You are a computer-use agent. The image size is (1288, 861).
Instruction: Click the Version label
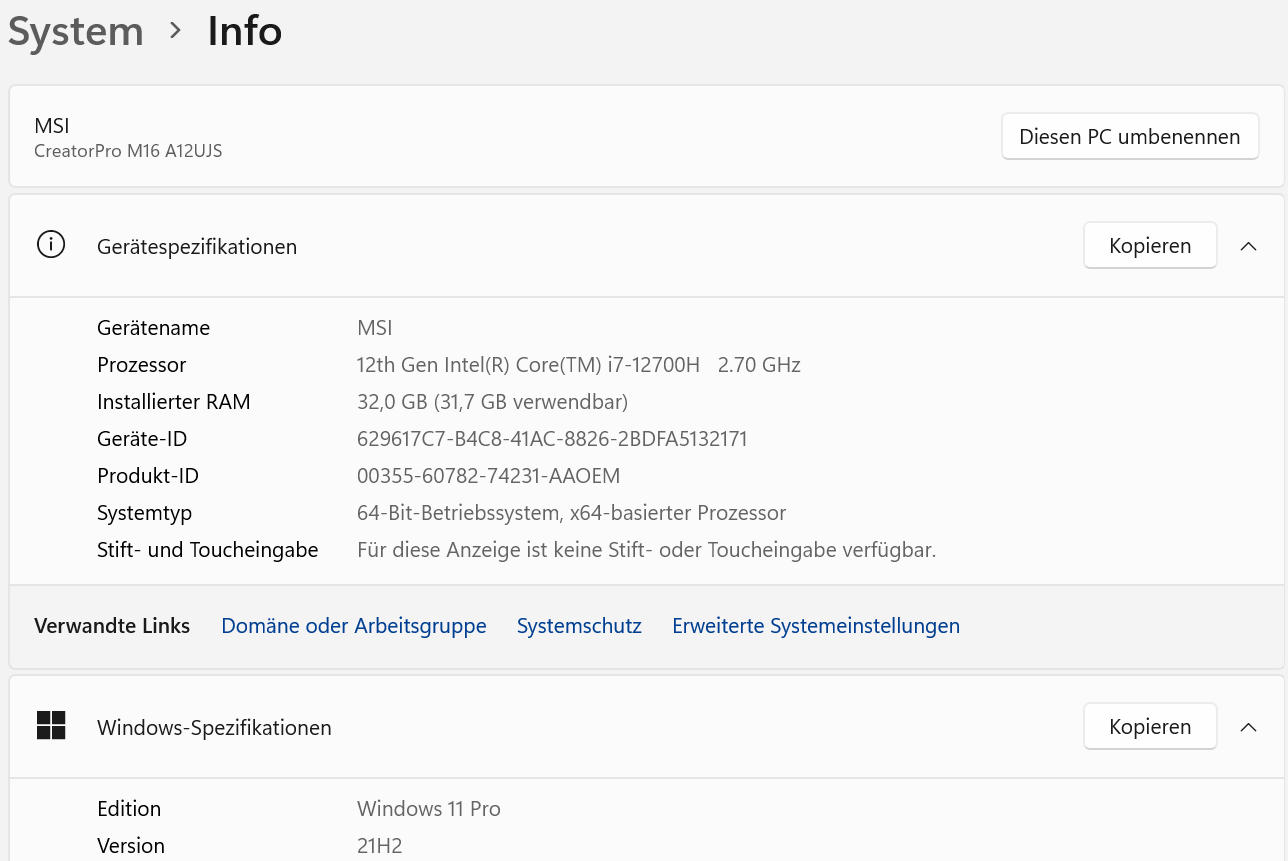click(x=131, y=846)
